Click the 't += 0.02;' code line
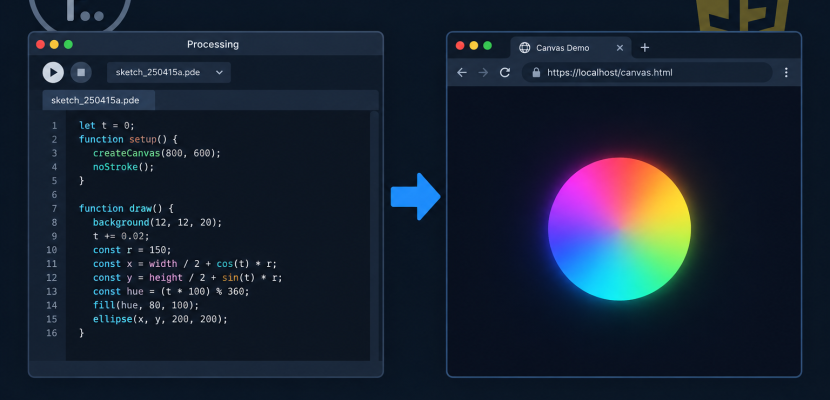The height and width of the screenshot is (400, 830). [x=121, y=236]
